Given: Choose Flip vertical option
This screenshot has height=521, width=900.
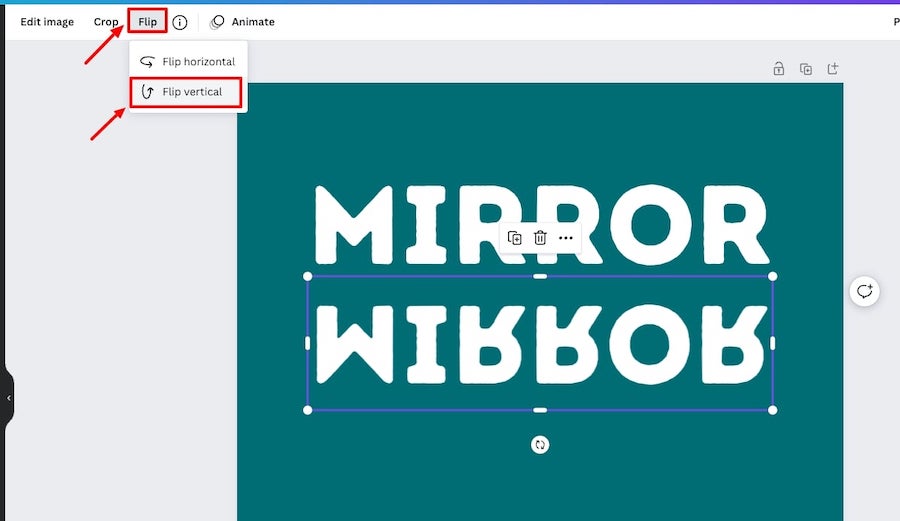Looking at the screenshot, I should 185,92.
